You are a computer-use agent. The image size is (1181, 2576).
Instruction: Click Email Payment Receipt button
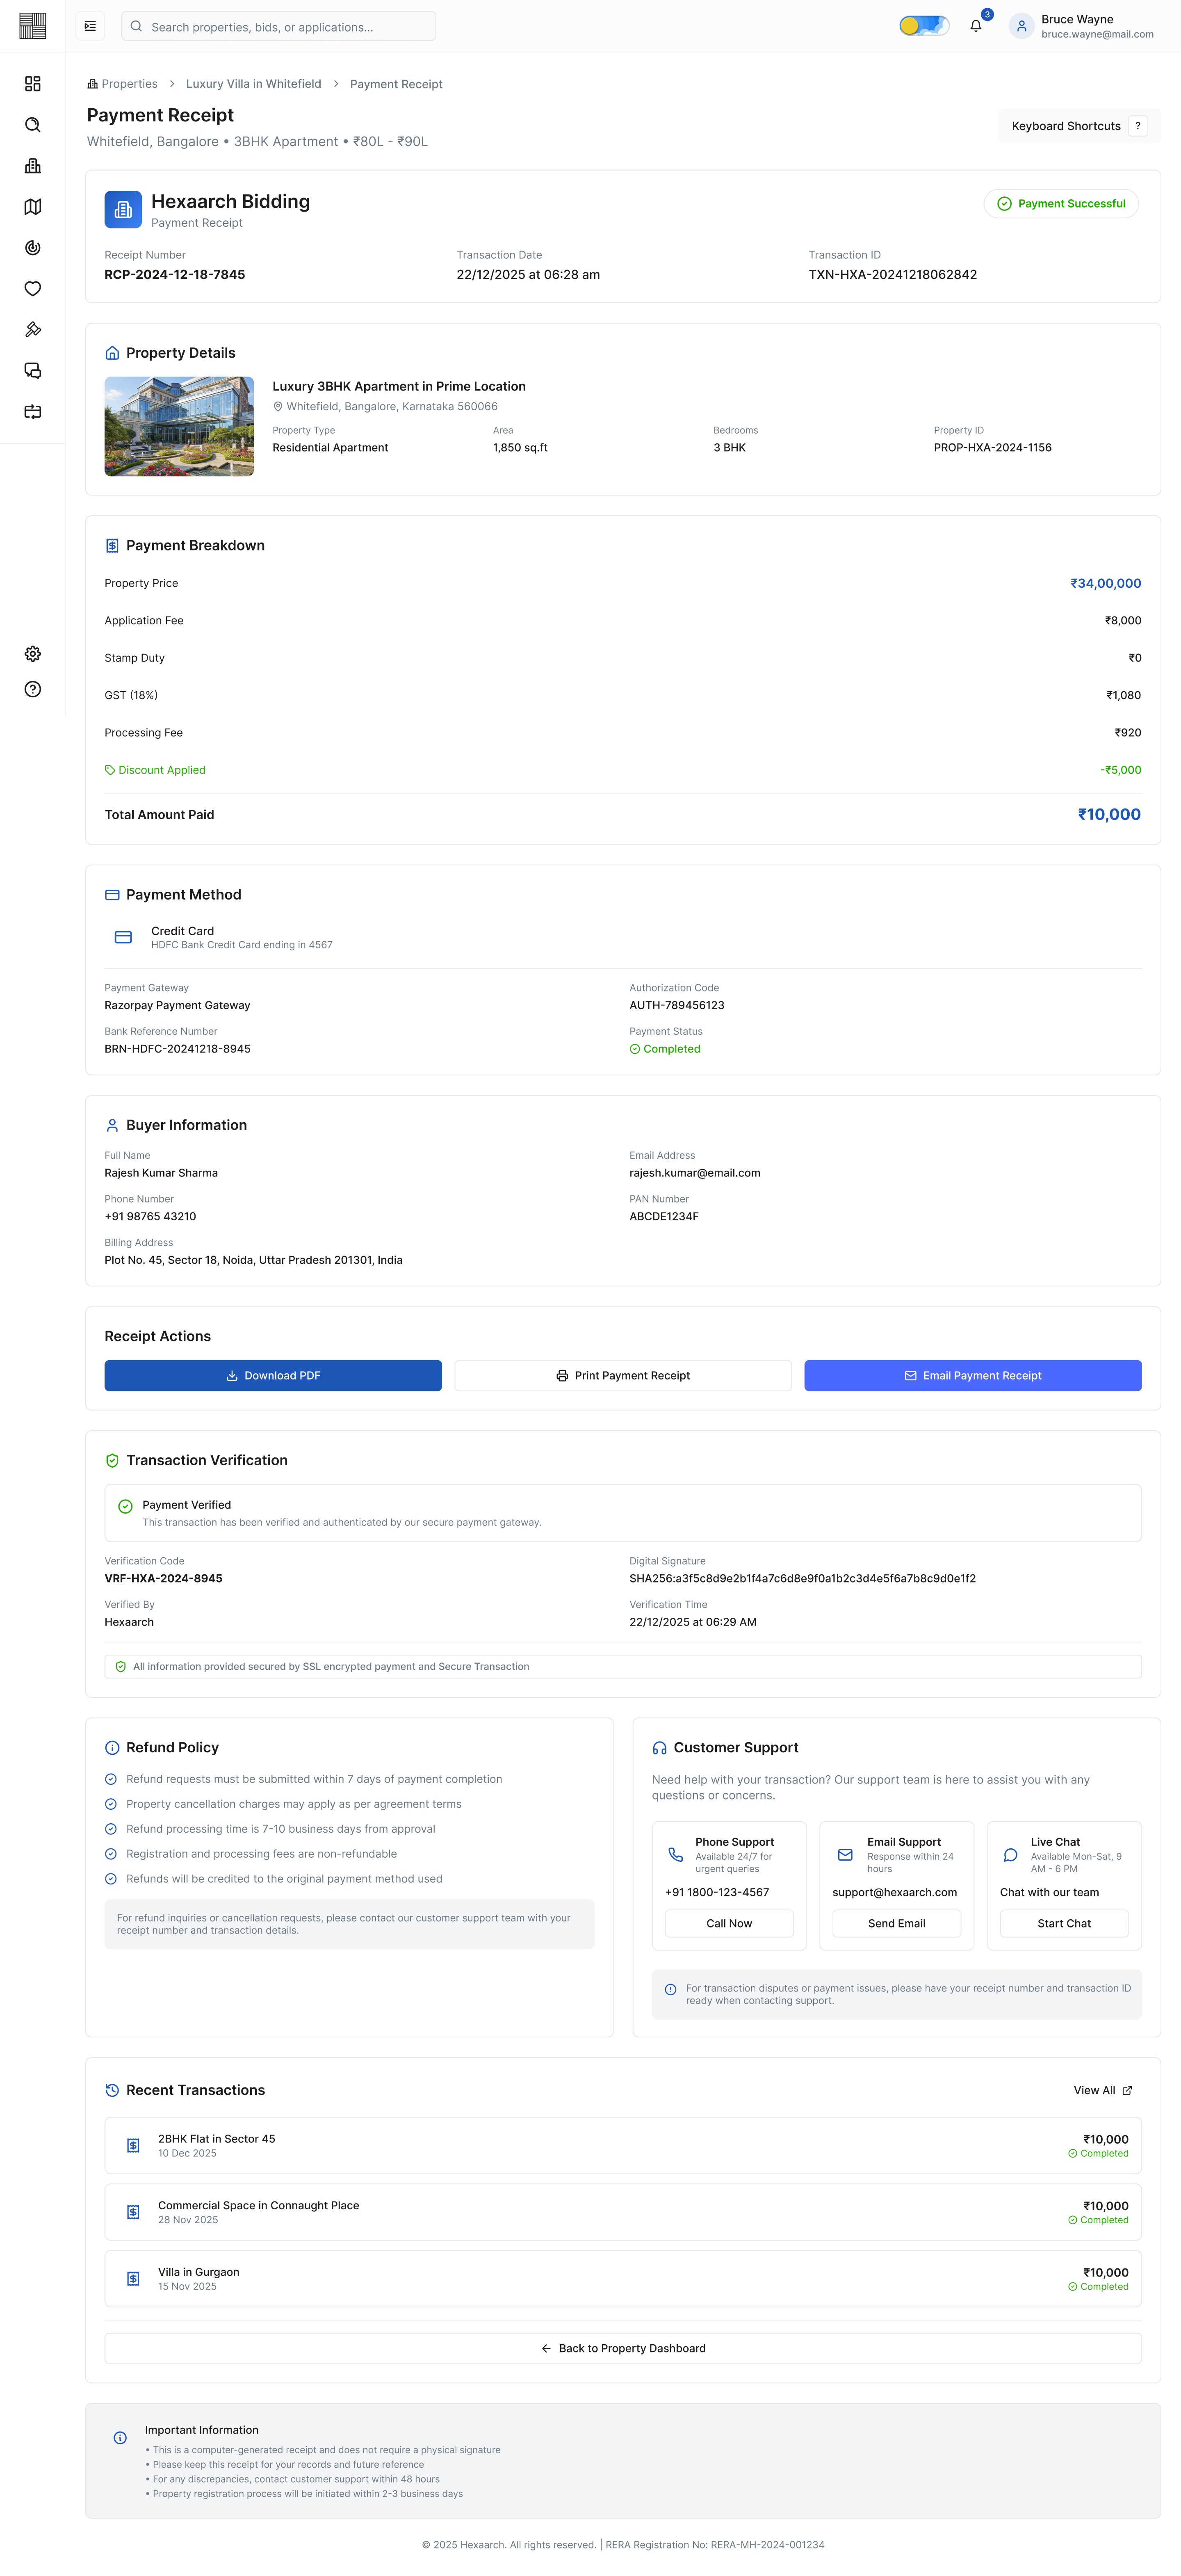click(x=973, y=1376)
